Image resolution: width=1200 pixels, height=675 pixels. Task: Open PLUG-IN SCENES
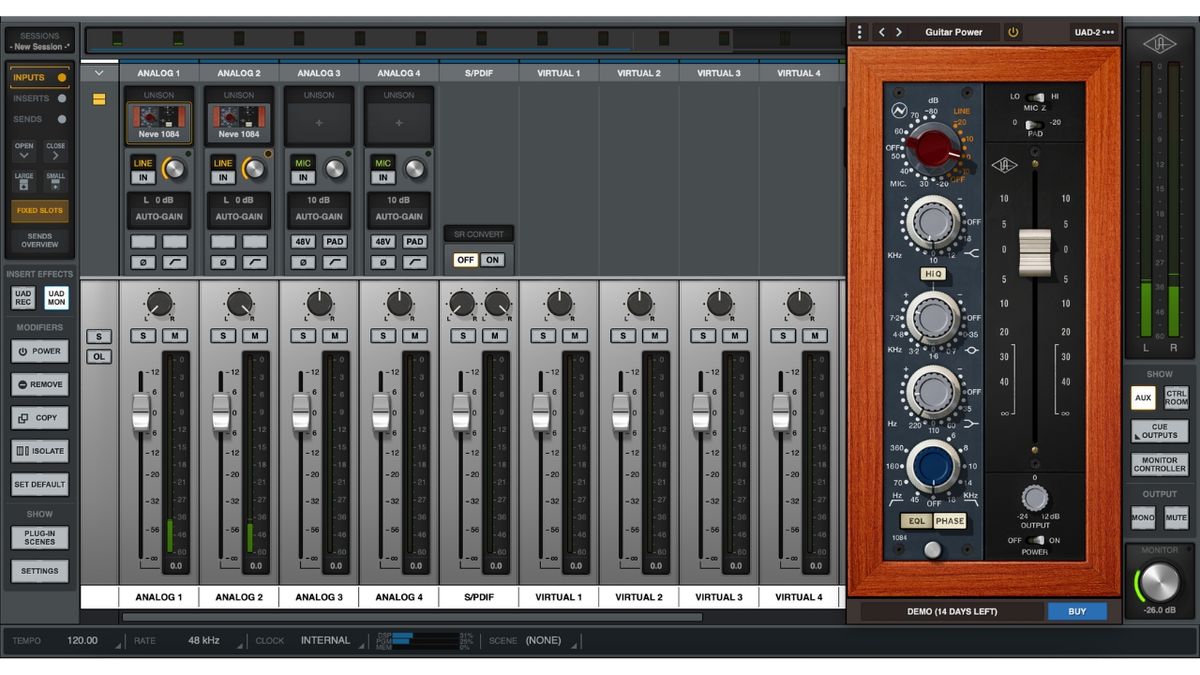(40, 538)
